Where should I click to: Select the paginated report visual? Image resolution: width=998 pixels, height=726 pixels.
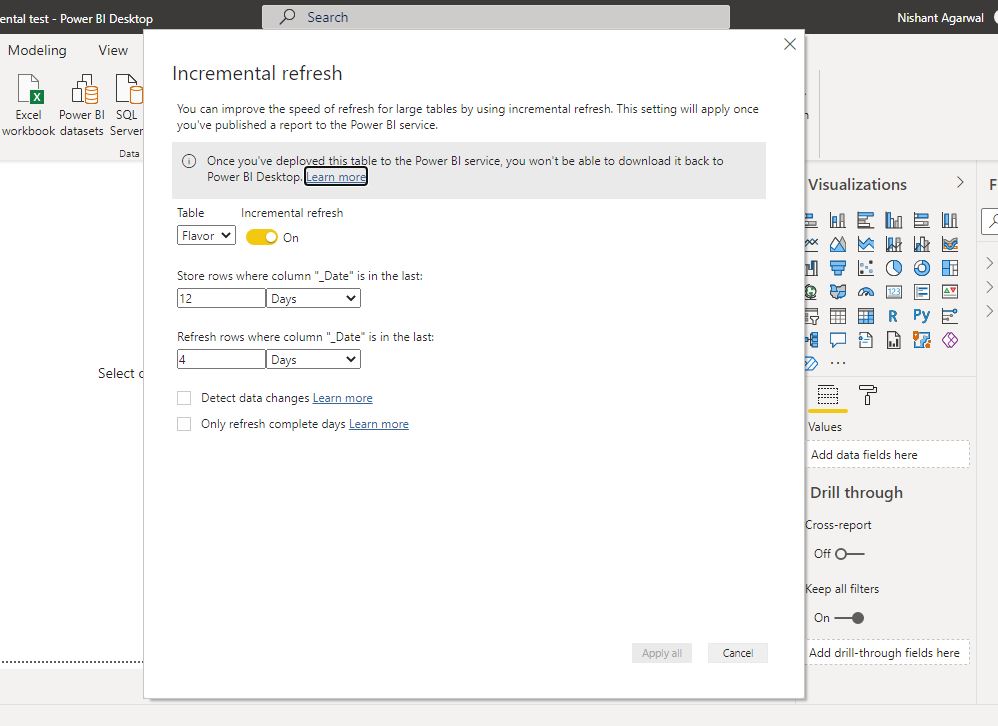click(894, 340)
